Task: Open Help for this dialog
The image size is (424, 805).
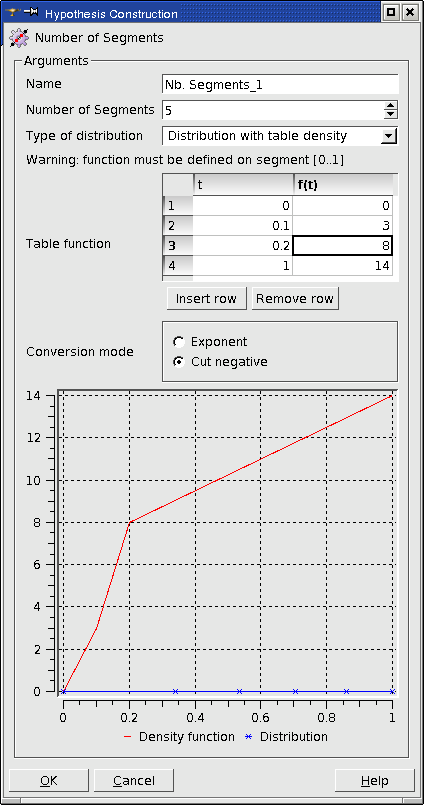Action: (375, 781)
